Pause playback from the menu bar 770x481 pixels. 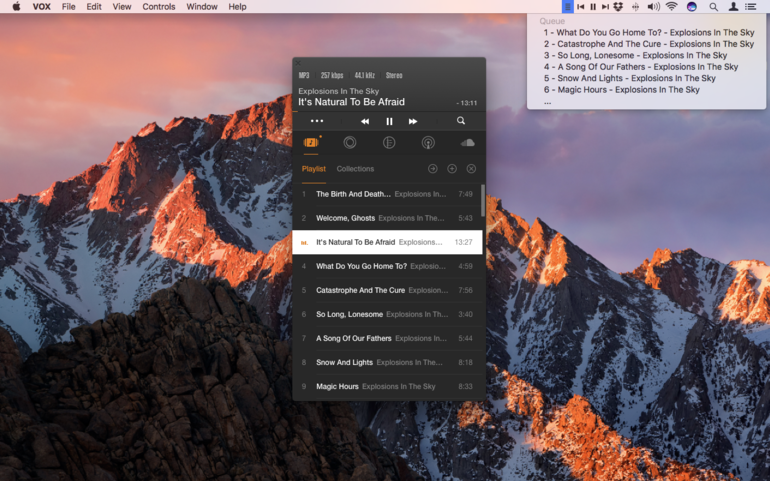593,6
